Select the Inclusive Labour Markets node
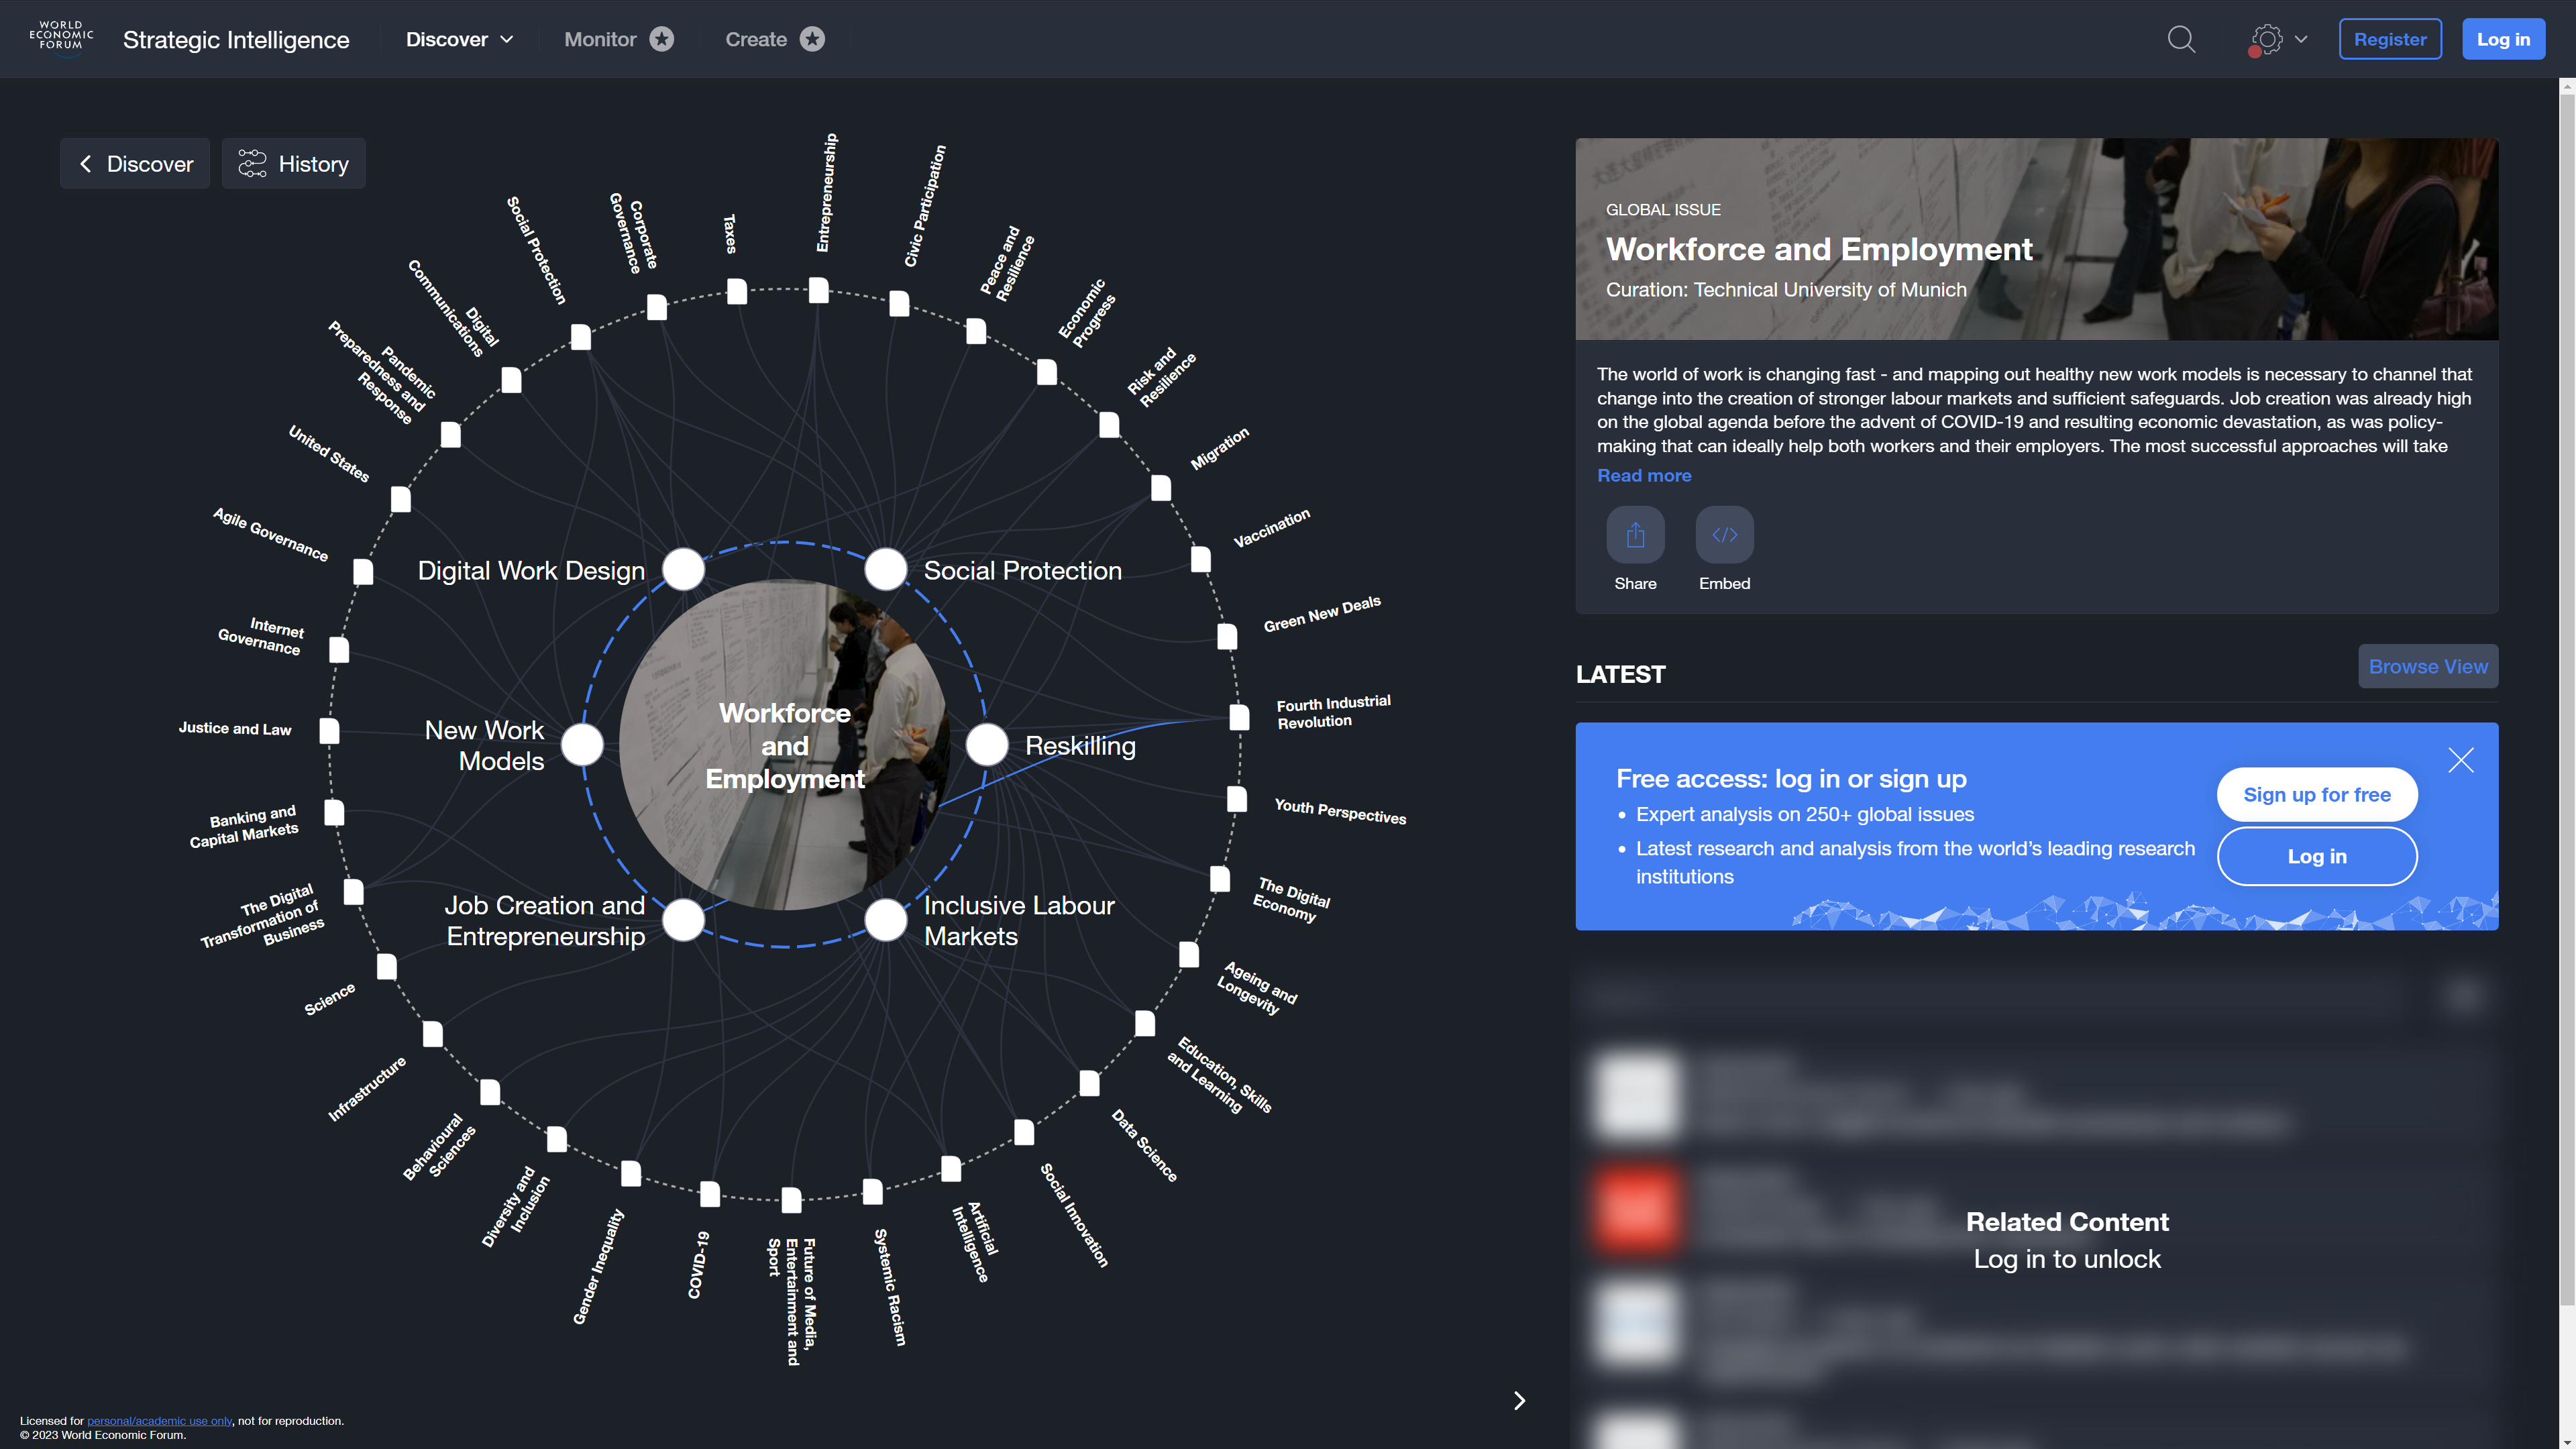The width and height of the screenshot is (2576, 1449). (x=885, y=920)
